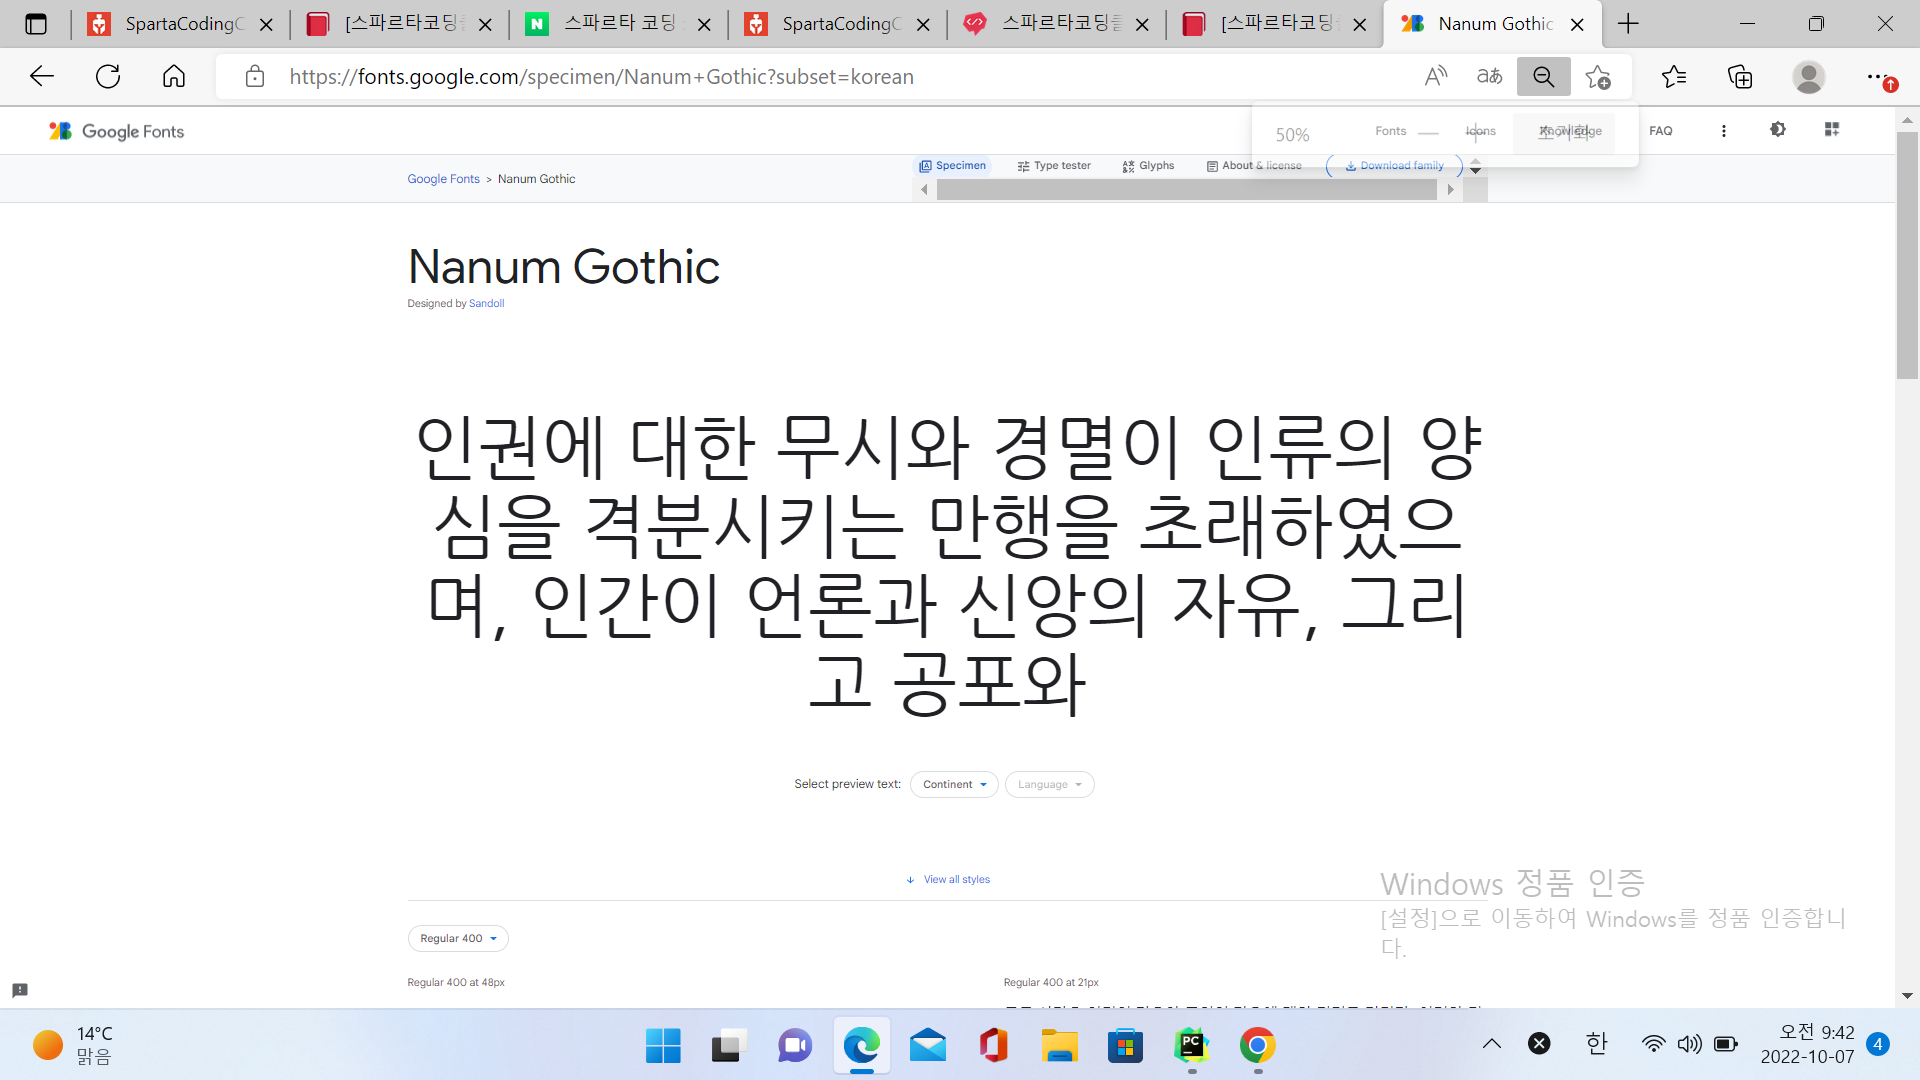Open the tab actions menu icon
This screenshot has height=1080, width=1920.
click(x=36, y=24)
